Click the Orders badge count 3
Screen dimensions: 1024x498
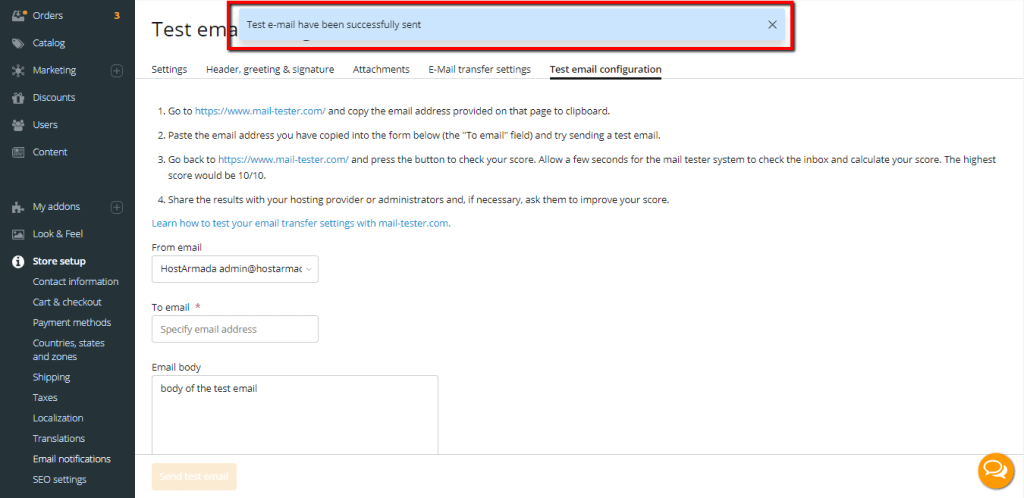pyautogui.click(x=117, y=15)
